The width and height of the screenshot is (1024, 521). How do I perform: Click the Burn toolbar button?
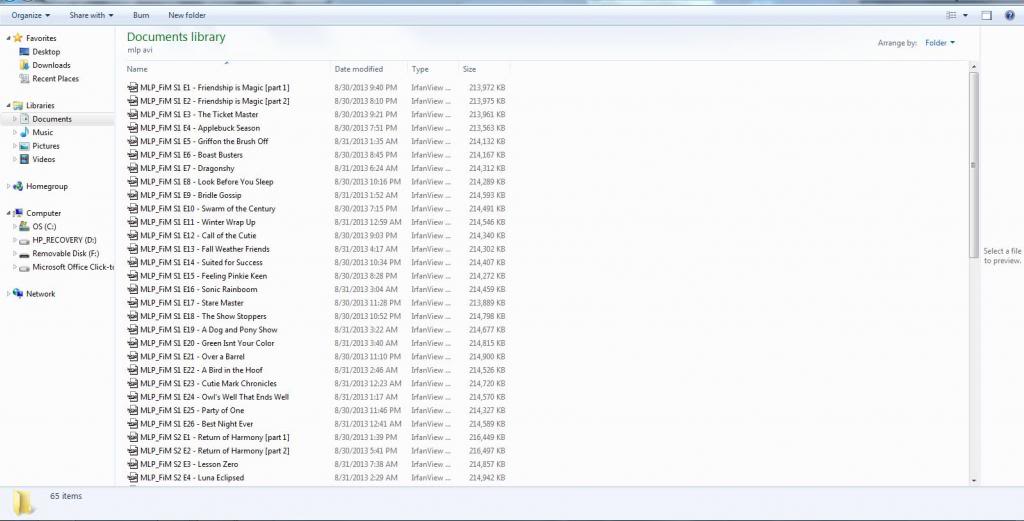coord(141,15)
